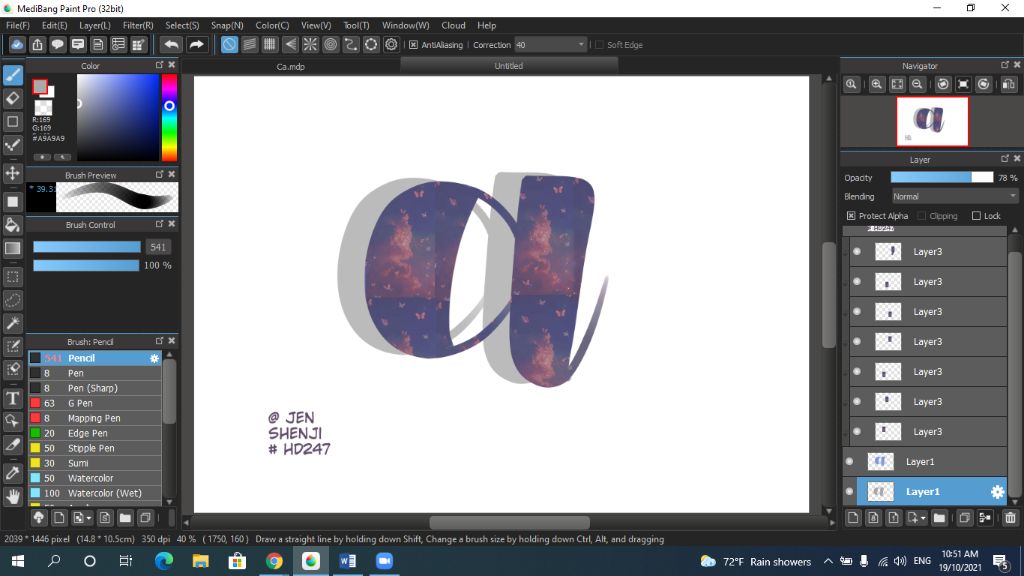Enable parallel snap guide

pos(249,44)
